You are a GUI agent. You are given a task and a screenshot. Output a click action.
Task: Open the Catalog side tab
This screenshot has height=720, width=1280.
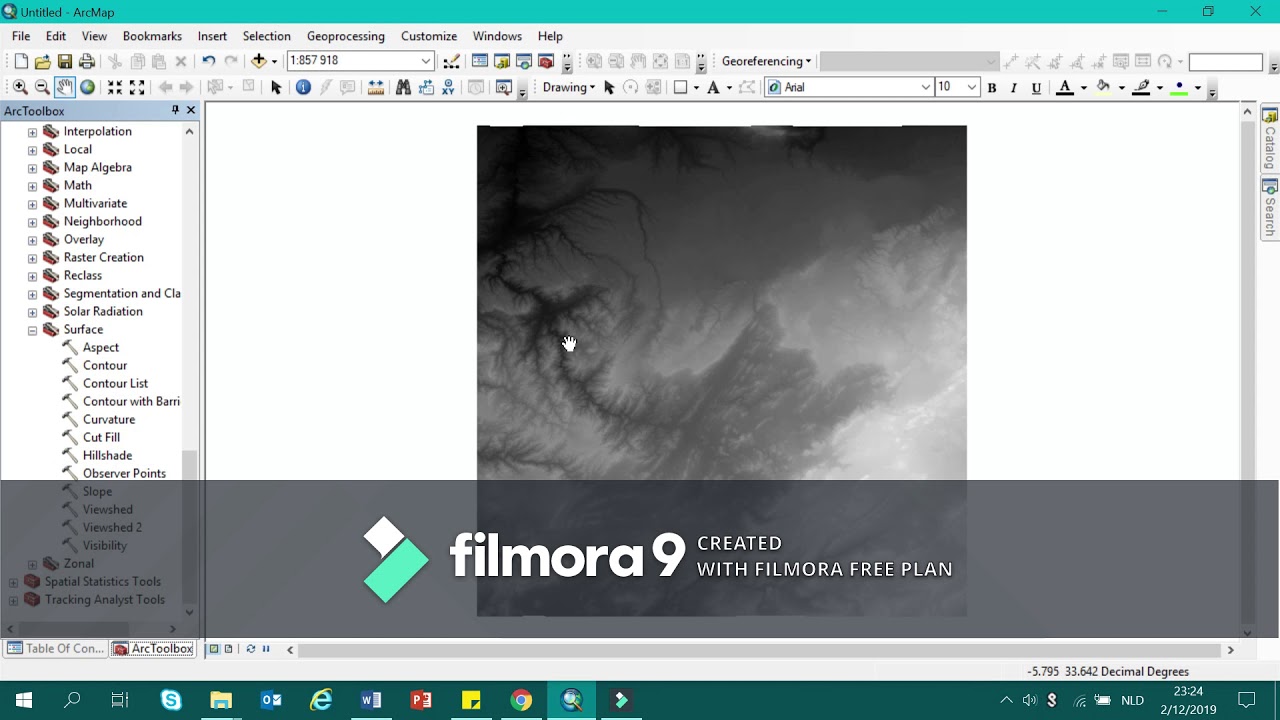point(1270,139)
